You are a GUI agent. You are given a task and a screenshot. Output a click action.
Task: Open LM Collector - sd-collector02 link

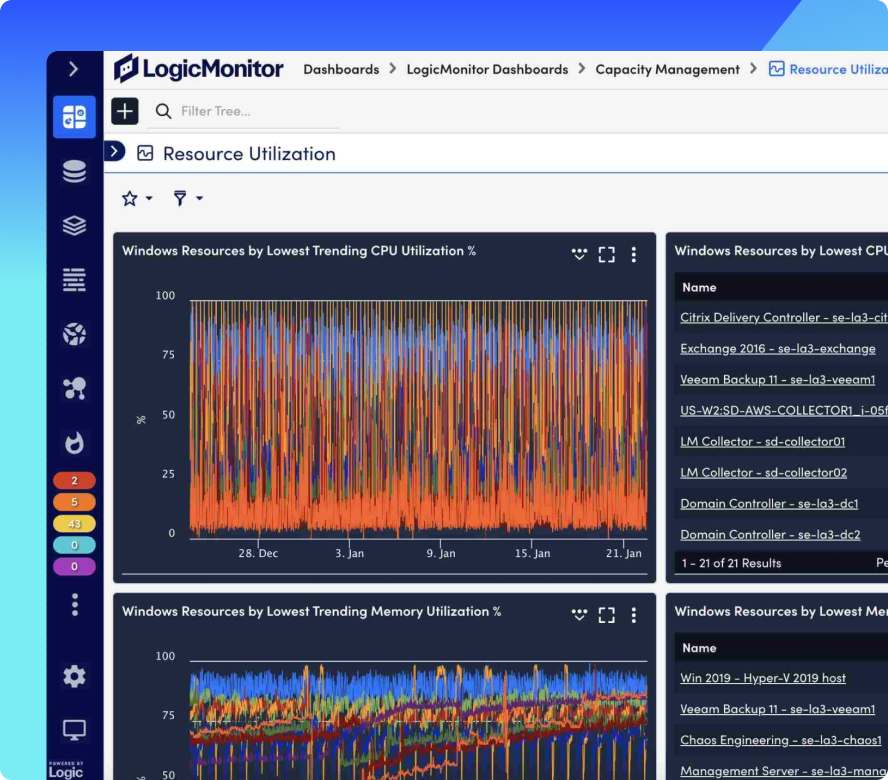pos(763,472)
